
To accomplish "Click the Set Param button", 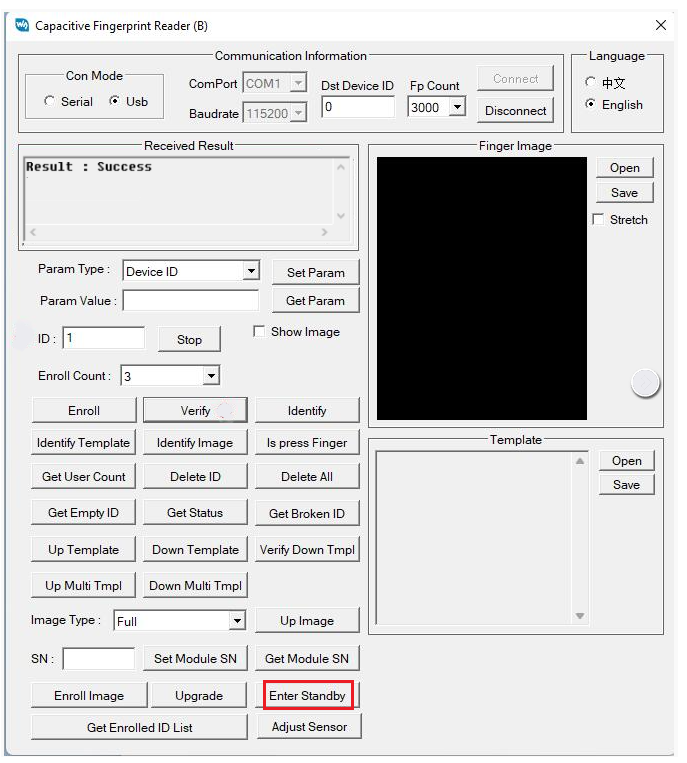I will point(316,272).
